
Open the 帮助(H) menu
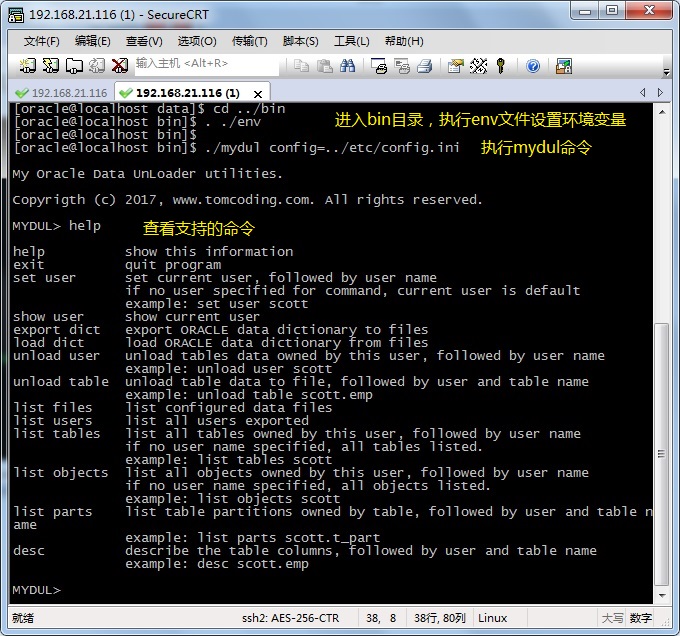(x=404, y=41)
